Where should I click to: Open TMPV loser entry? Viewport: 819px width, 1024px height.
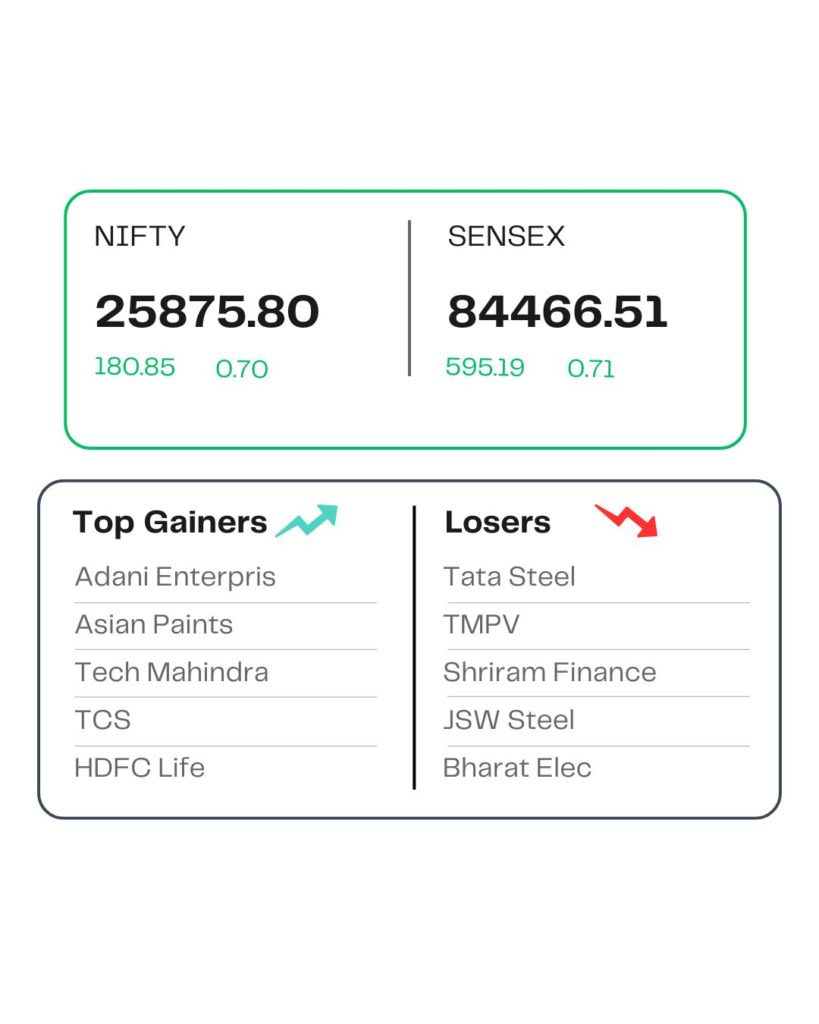[x=481, y=625]
